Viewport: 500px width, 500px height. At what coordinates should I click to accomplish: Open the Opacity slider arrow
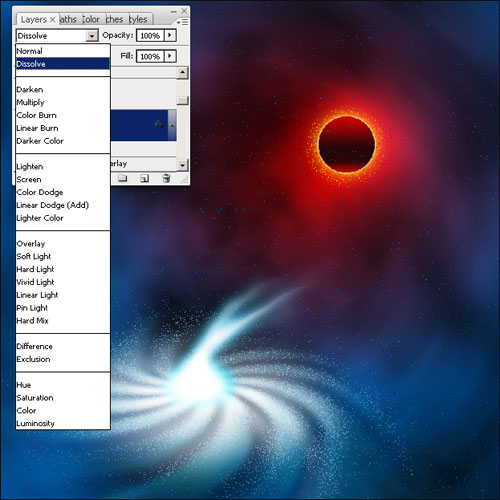[170, 35]
